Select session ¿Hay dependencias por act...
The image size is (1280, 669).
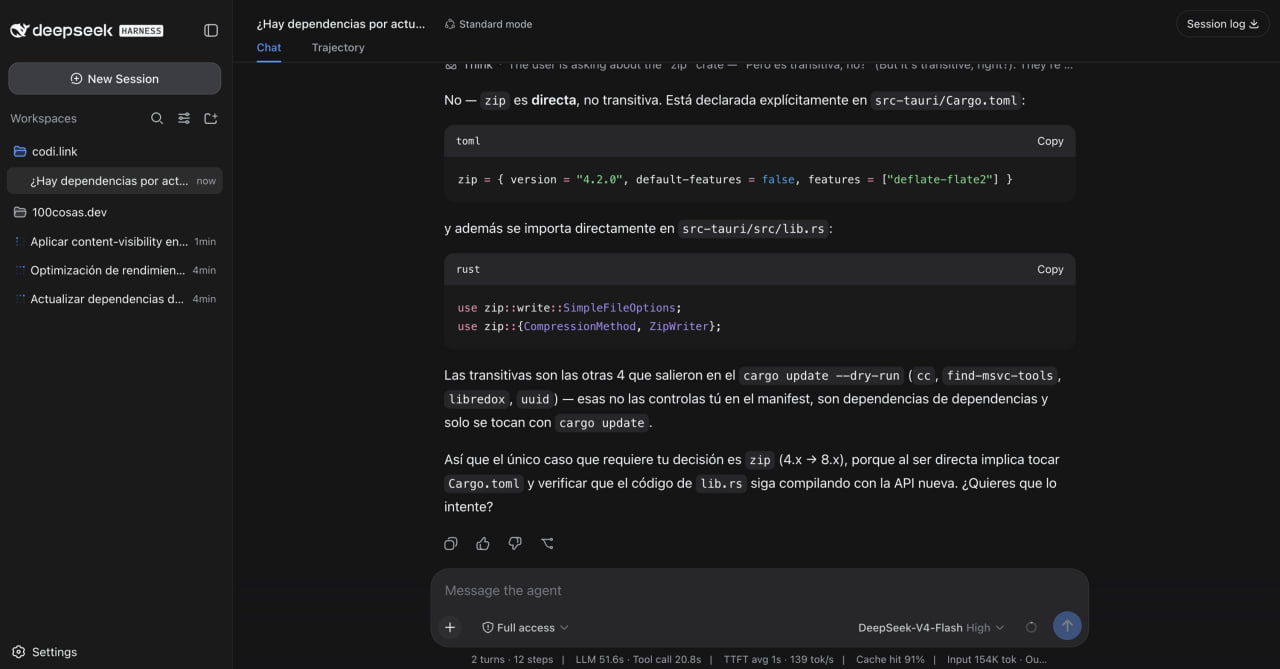115,181
